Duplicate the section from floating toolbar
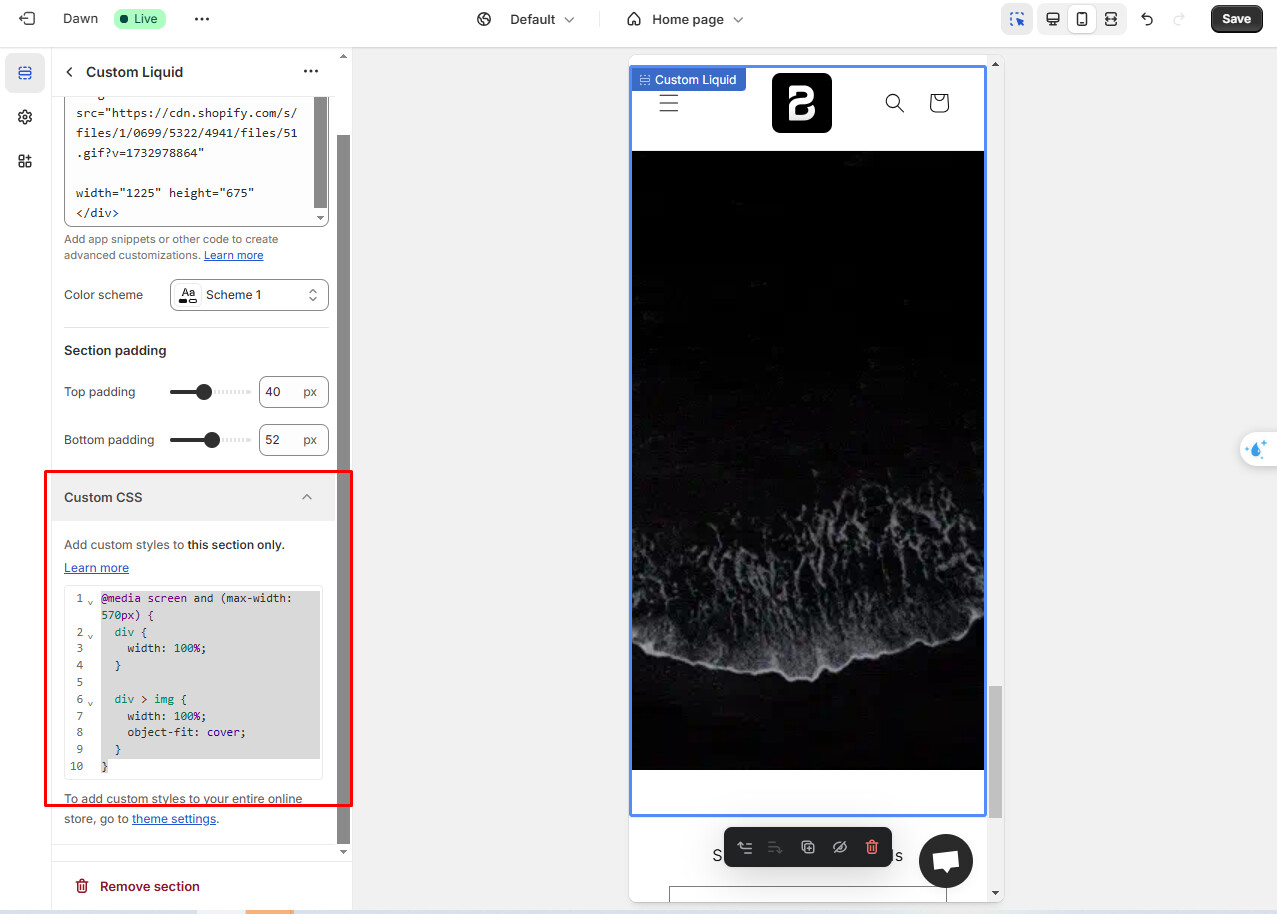This screenshot has width=1277, height=914. 808,847
